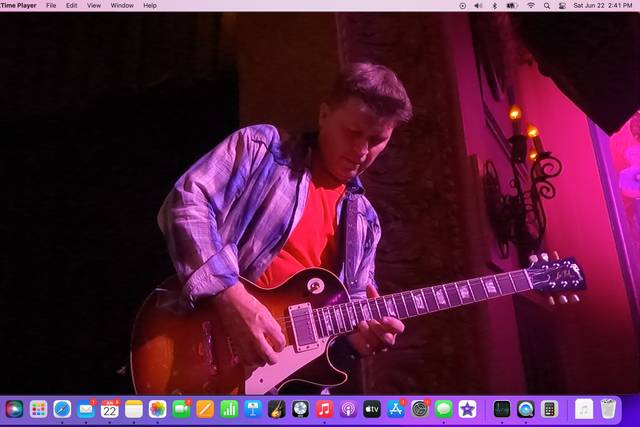Launch the Music app in dock
The image size is (640, 427).
pyautogui.click(x=324, y=409)
